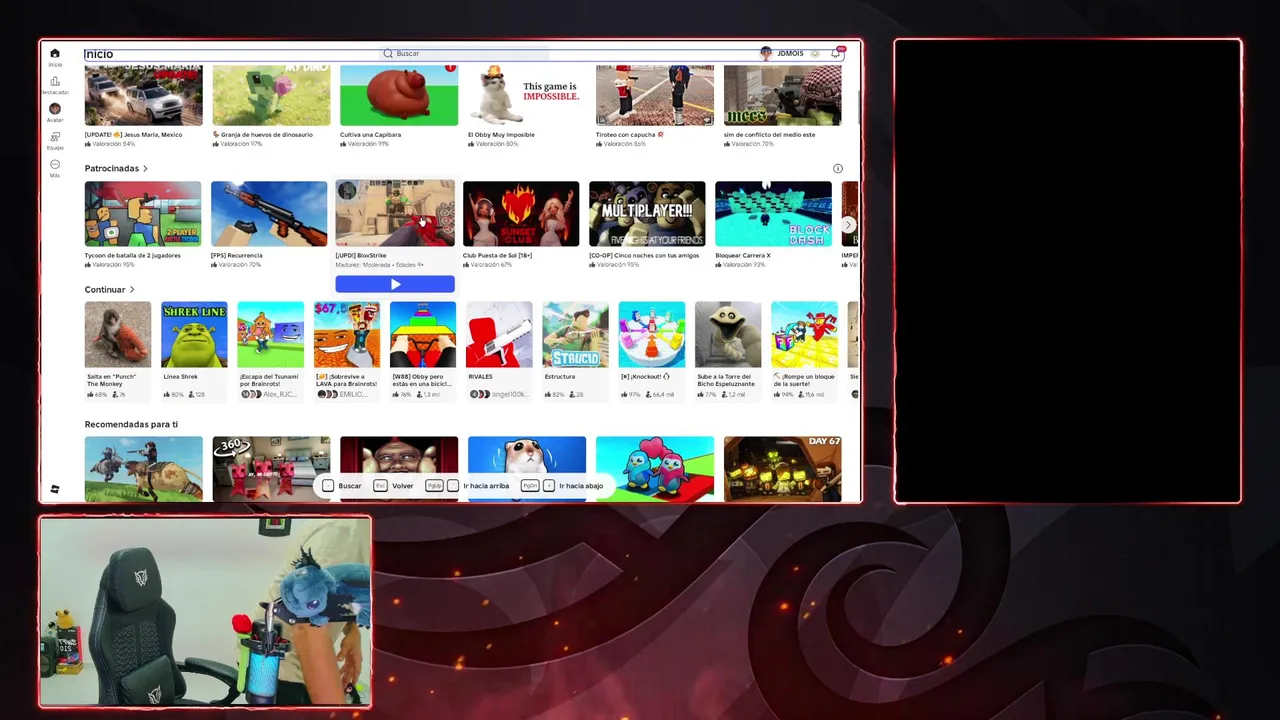The image size is (1280, 720).
Task: Open the Inicio home icon in the sidebar
Action: pyautogui.click(x=55, y=54)
